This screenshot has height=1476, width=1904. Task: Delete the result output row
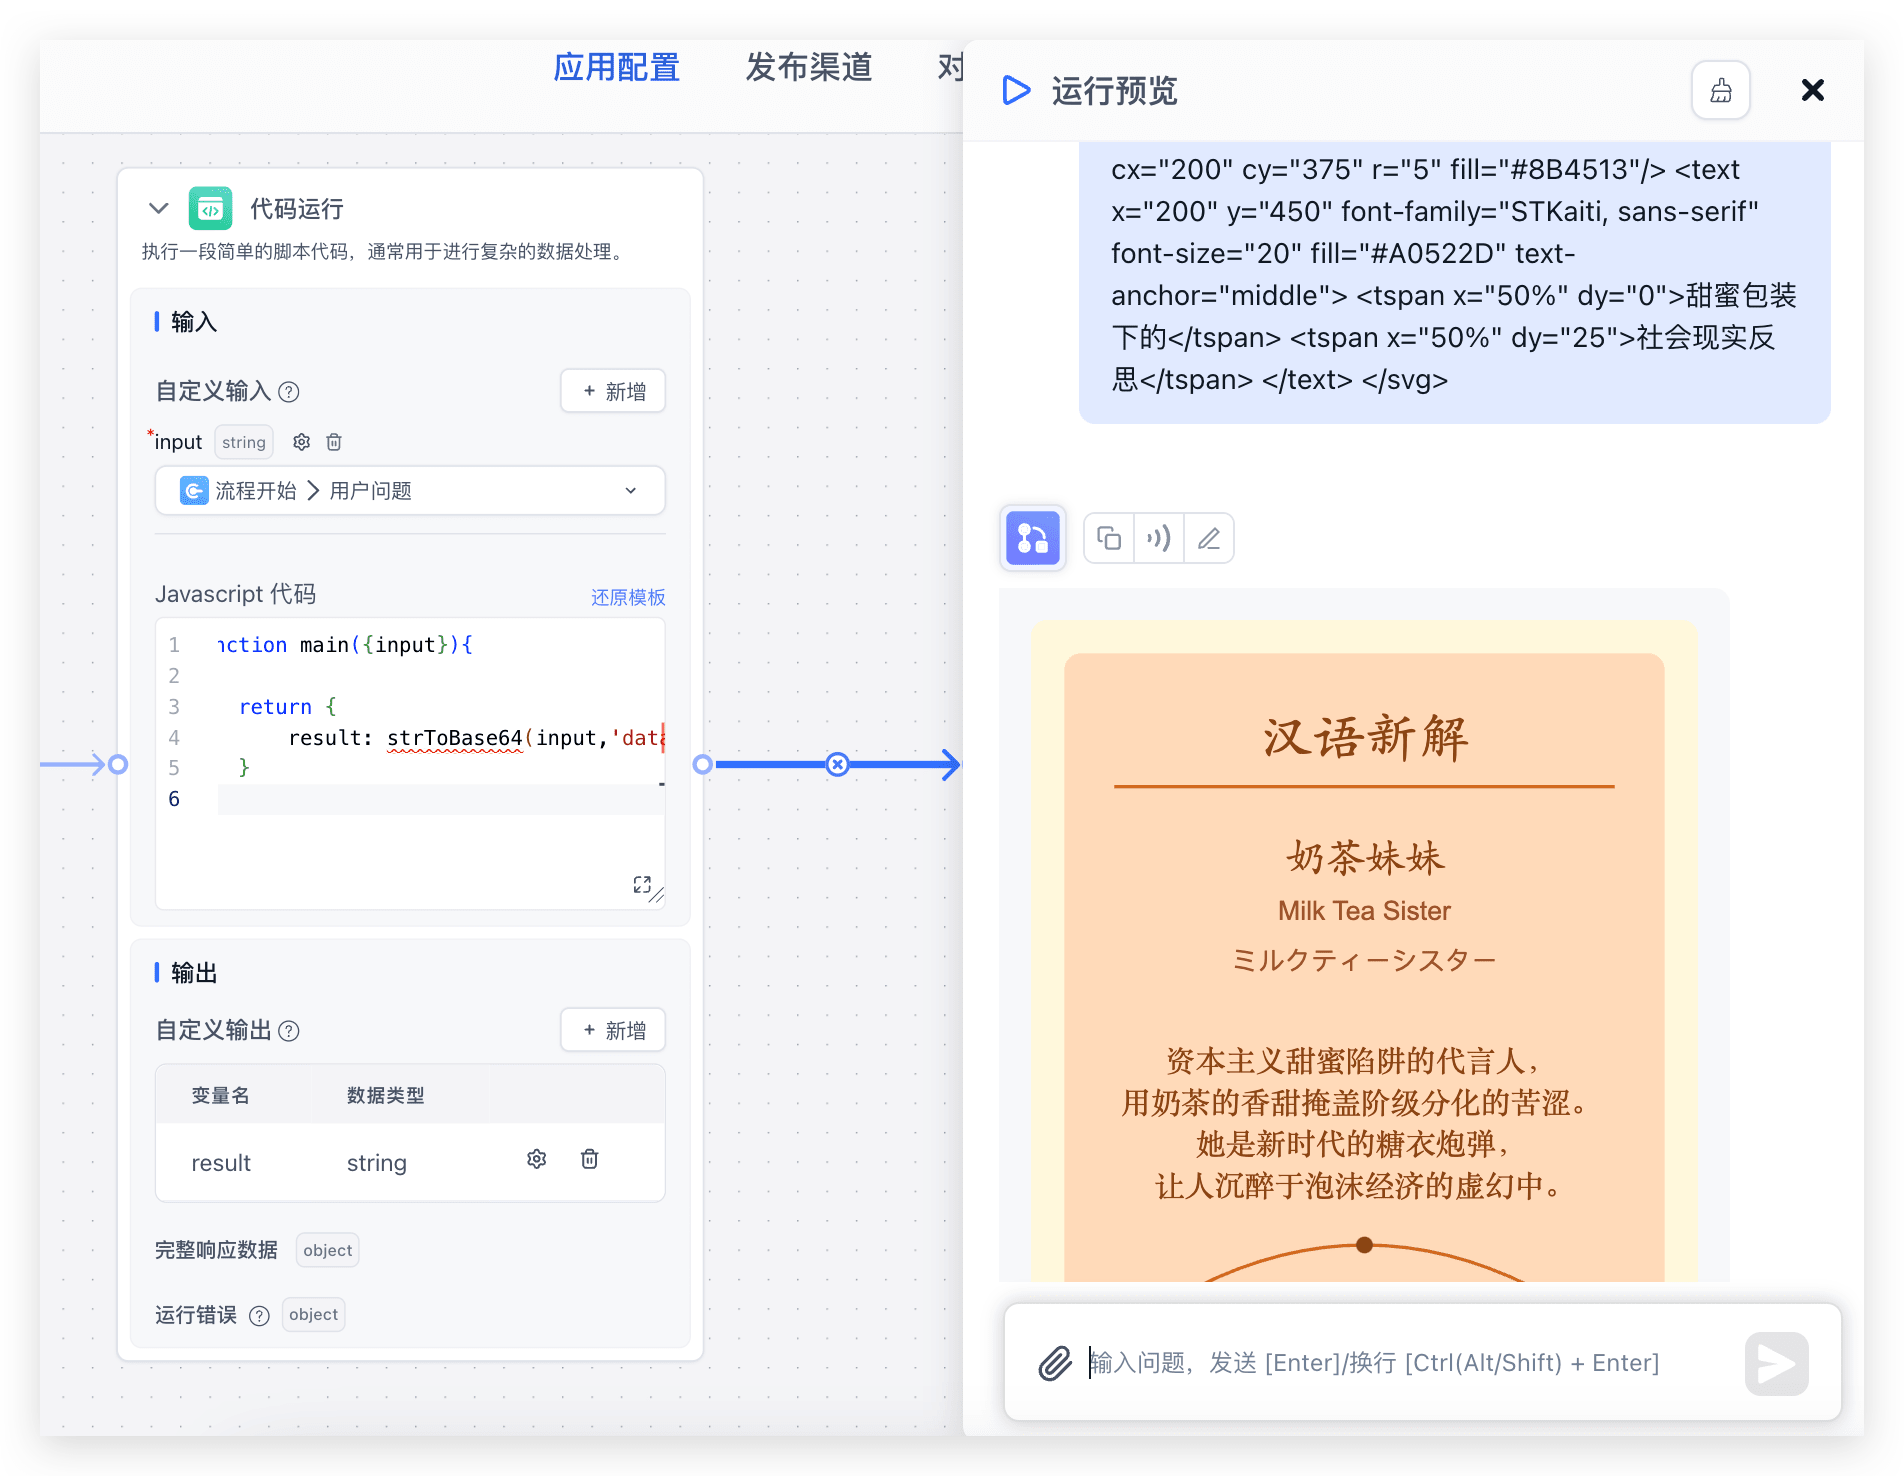(590, 1159)
